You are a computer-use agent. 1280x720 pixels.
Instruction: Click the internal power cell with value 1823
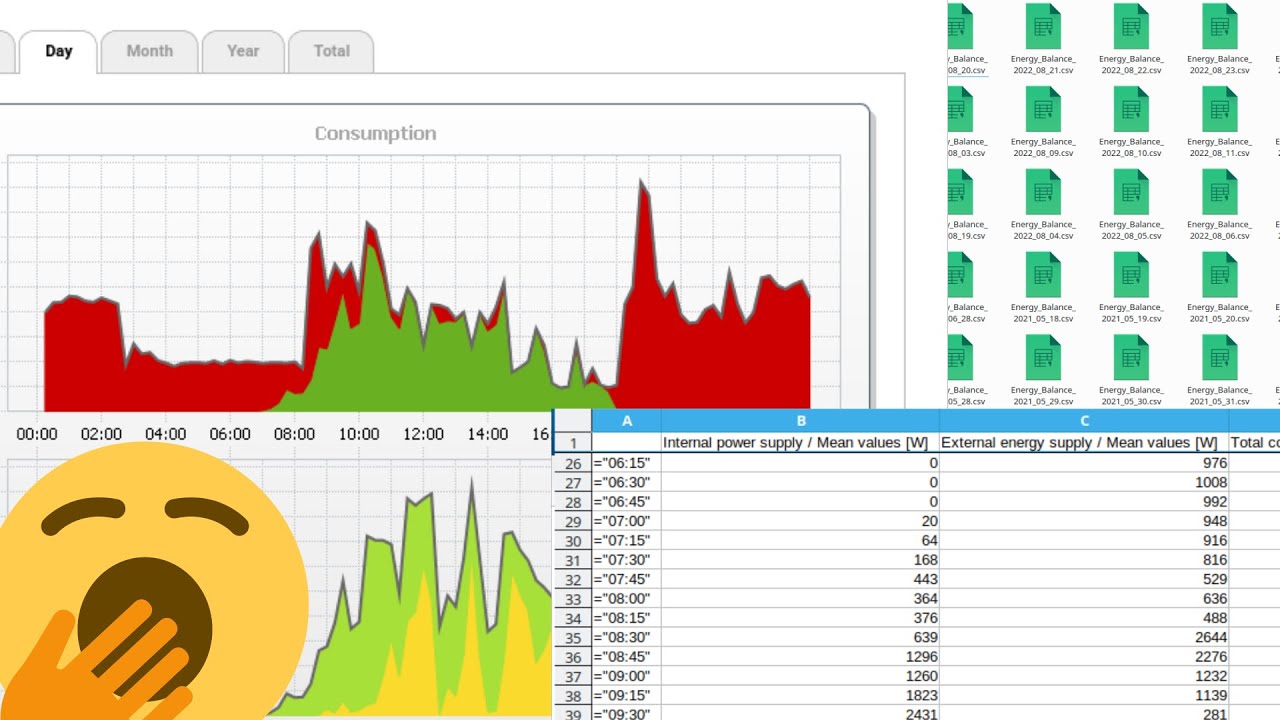800,695
